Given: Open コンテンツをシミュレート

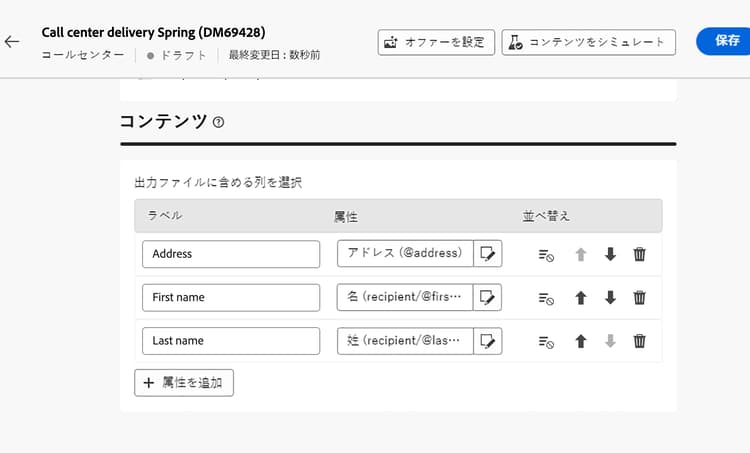Looking at the screenshot, I should [x=588, y=42].
